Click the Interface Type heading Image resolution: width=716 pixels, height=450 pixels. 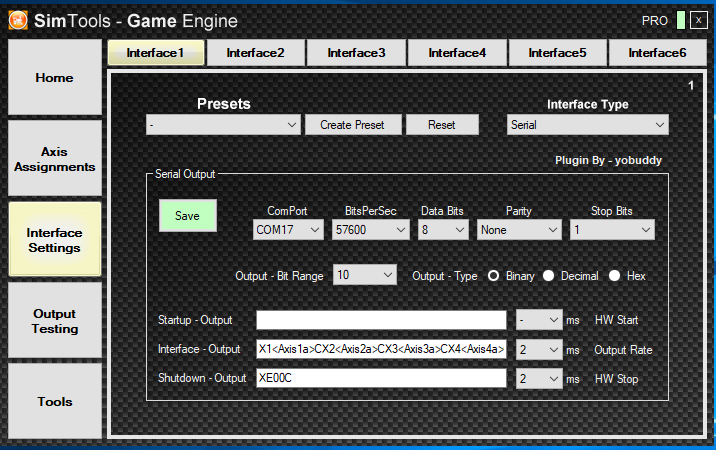[x=588, y=105]
